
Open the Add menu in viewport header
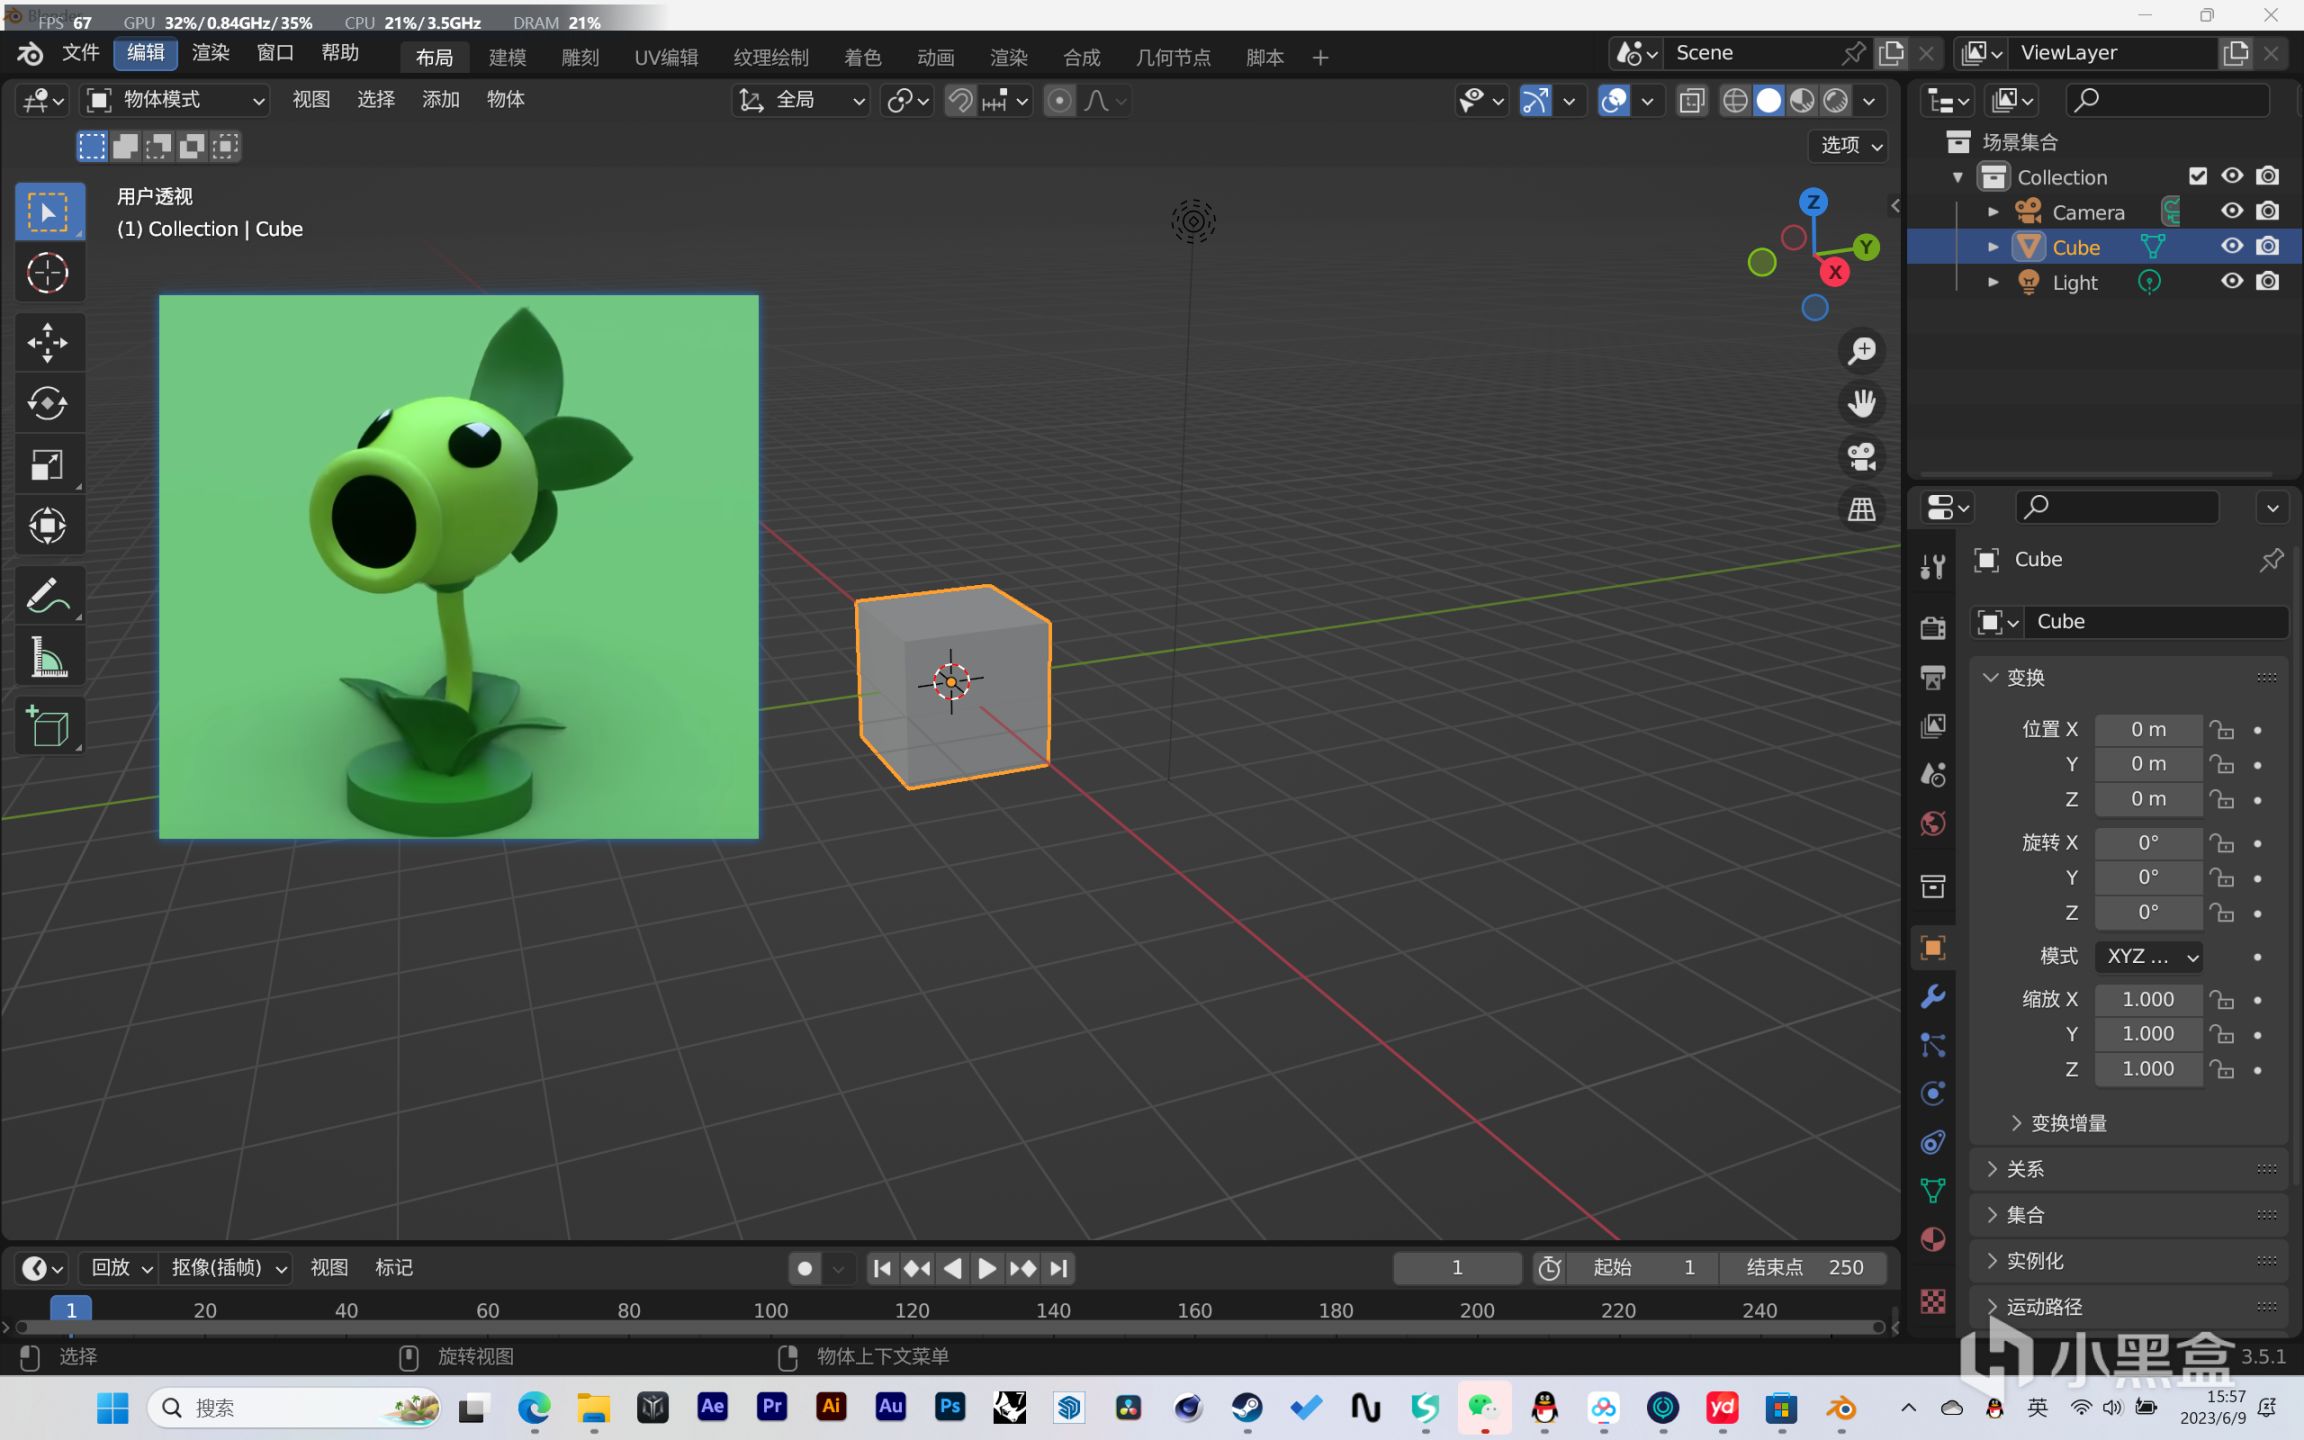coord(440,100)
